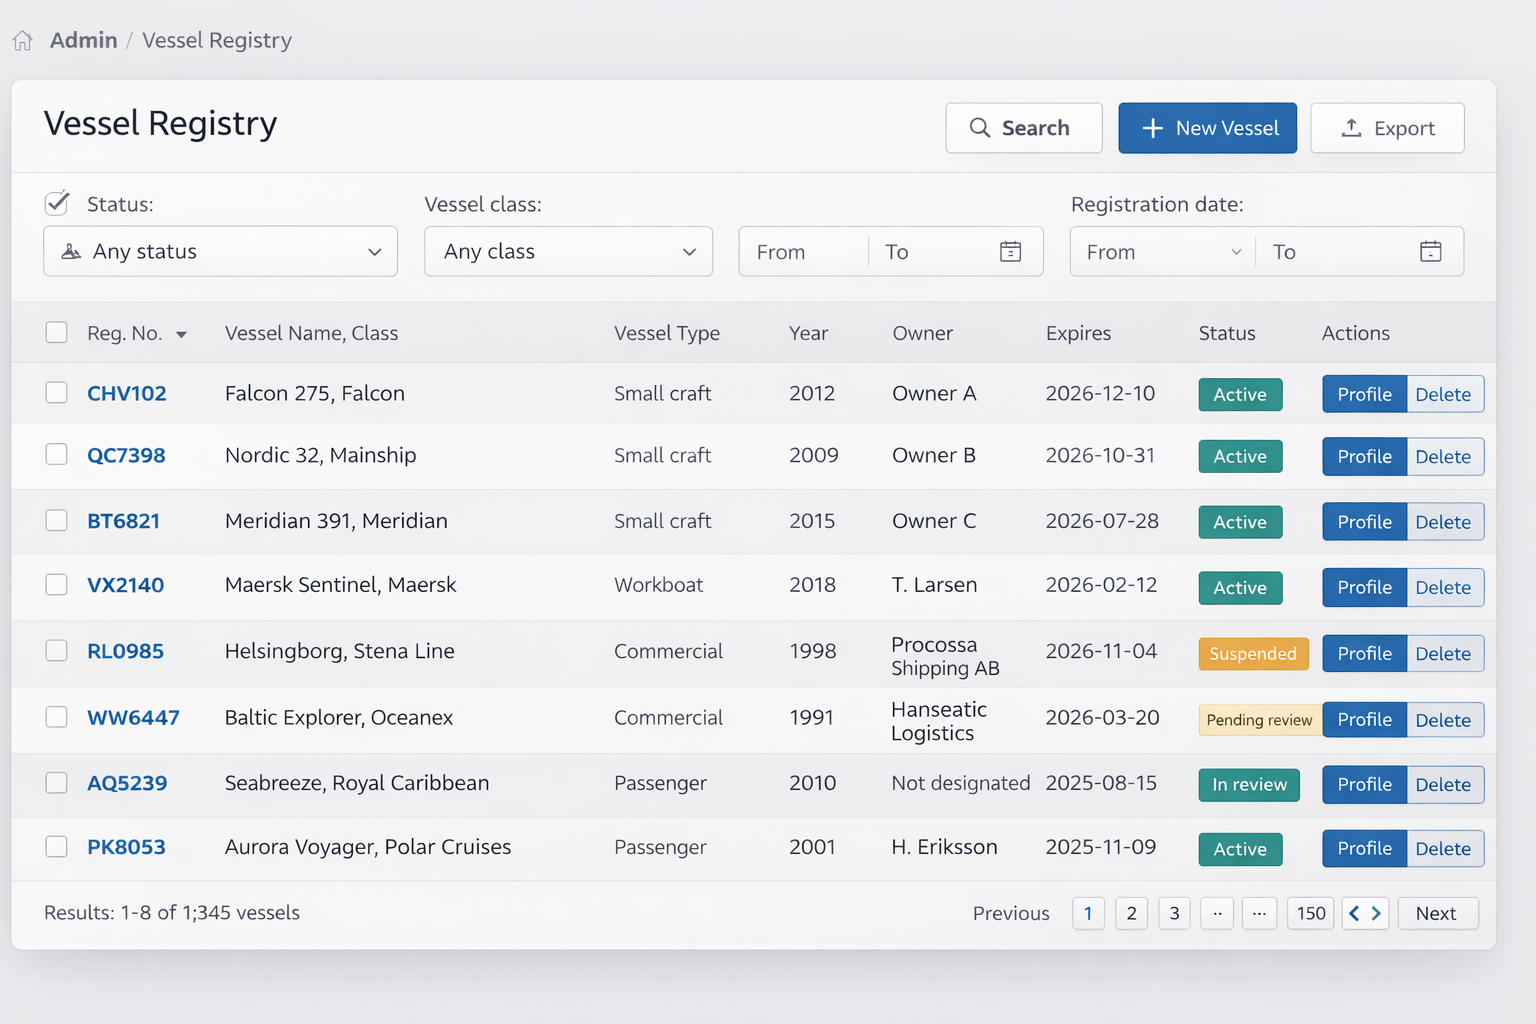The height and width of the screenshot is (1024, 1536).
Task: Open the Registration date From dropdown
Action: 1160,251
